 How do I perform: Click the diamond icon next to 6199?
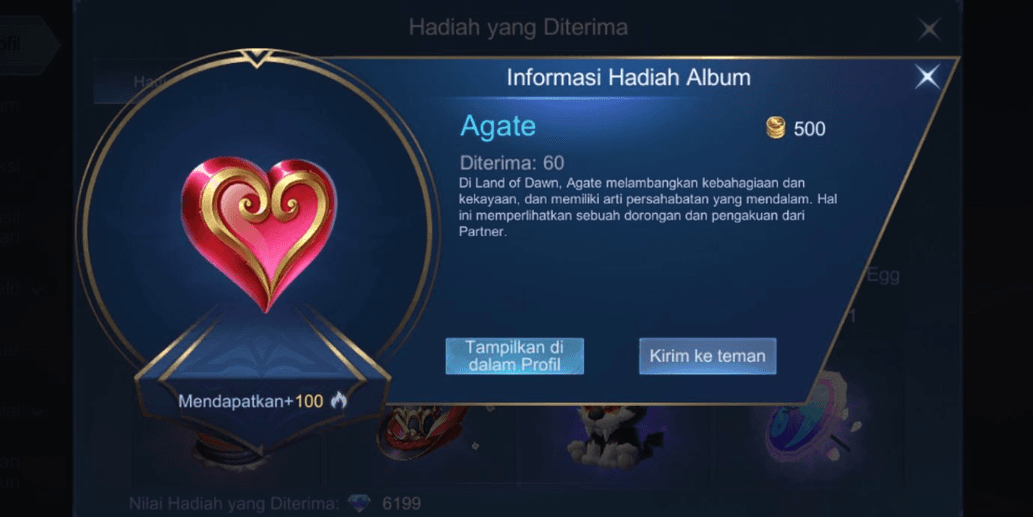click(359, 504)
